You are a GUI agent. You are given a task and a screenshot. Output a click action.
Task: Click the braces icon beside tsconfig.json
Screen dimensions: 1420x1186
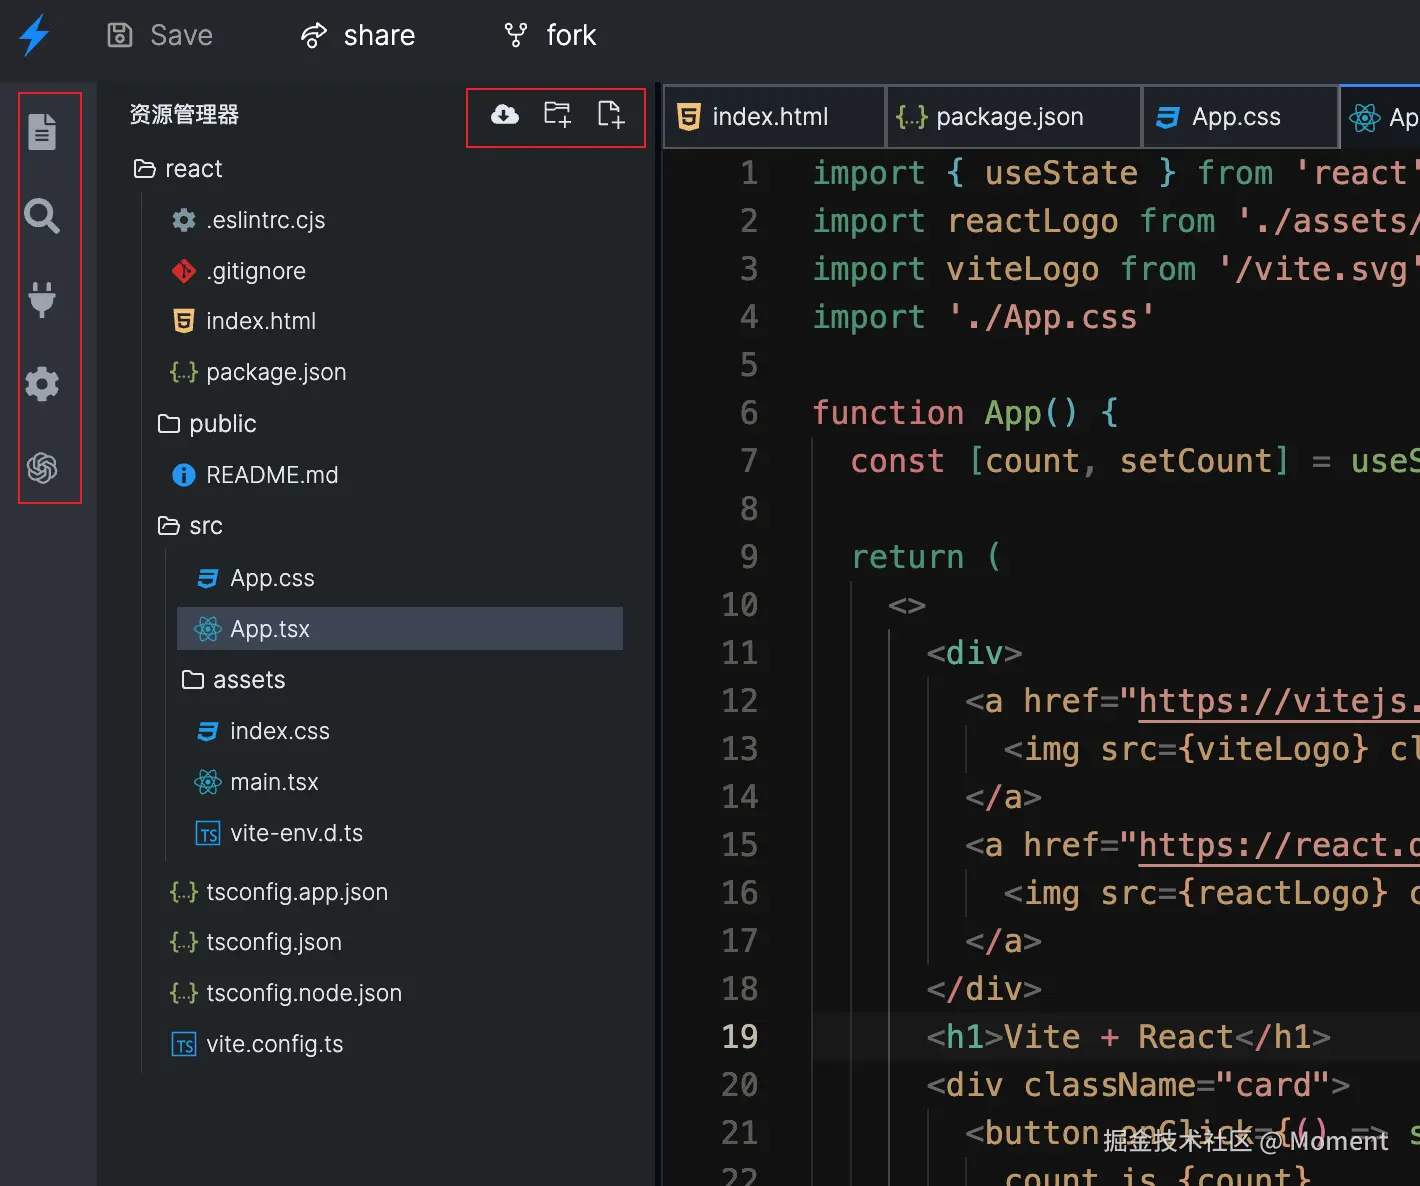click(x=184, y=942)
